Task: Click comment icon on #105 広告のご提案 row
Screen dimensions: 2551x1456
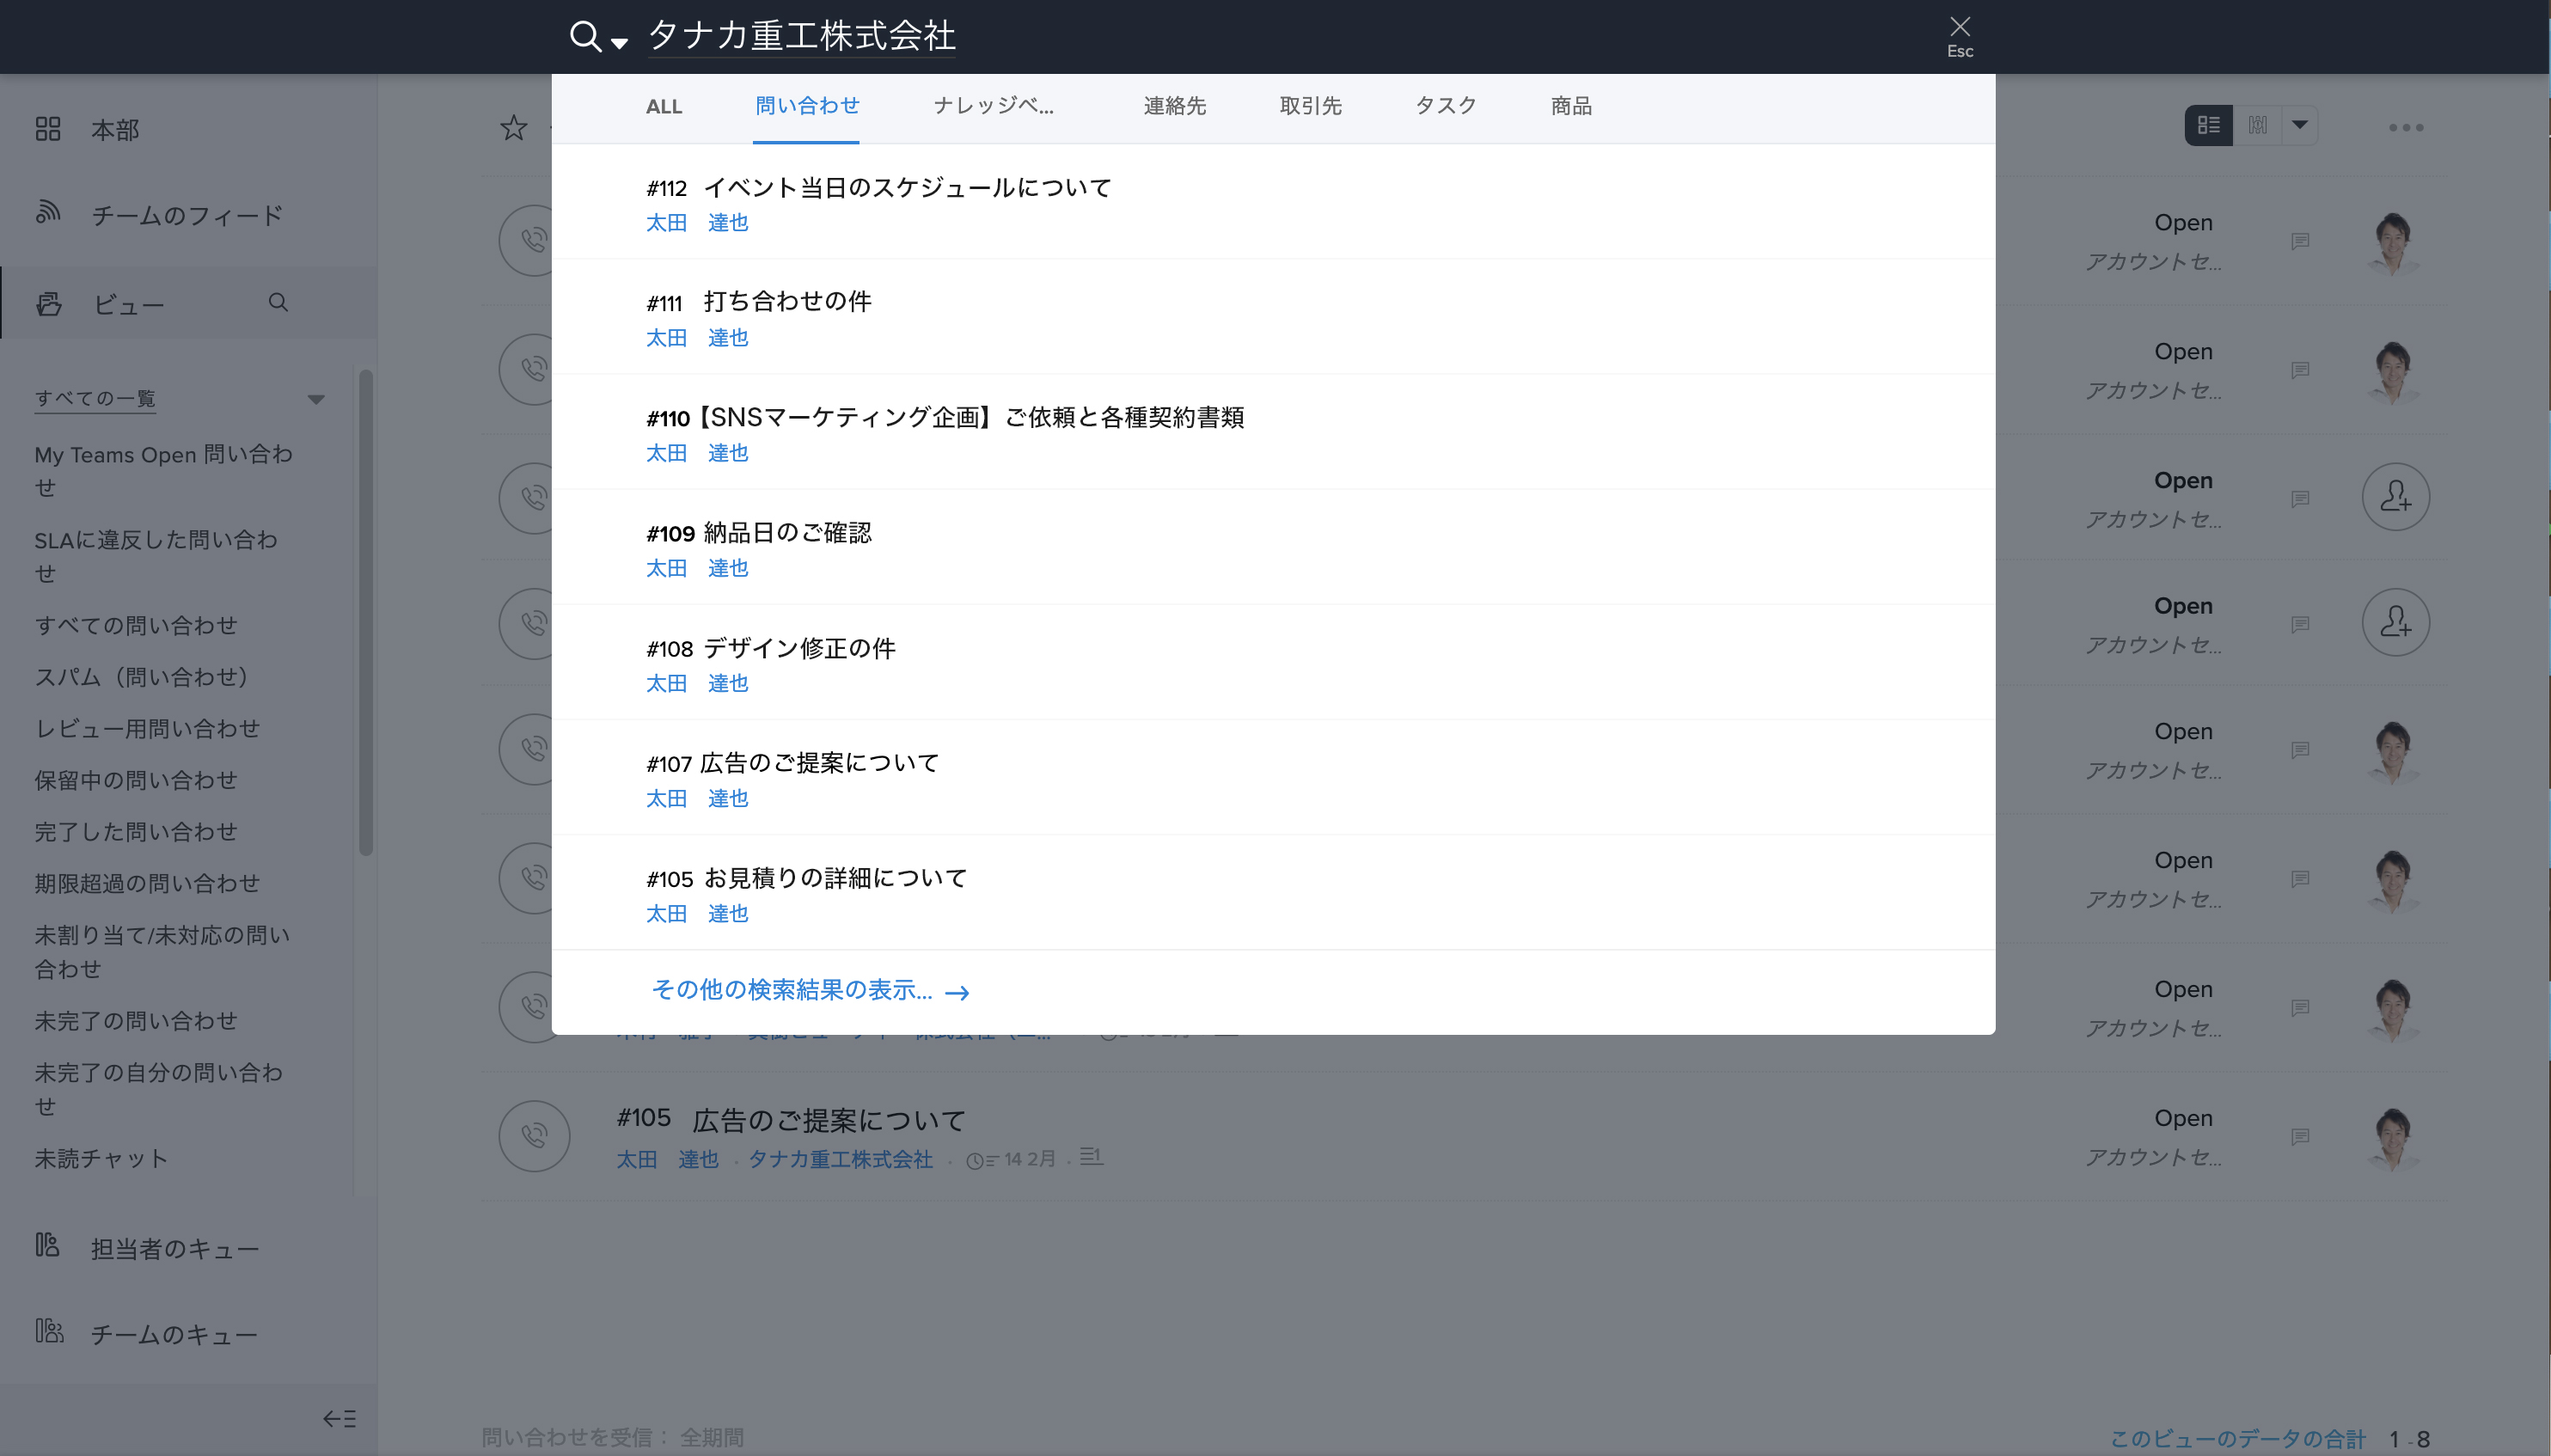Action: tap(2300, 1136)
